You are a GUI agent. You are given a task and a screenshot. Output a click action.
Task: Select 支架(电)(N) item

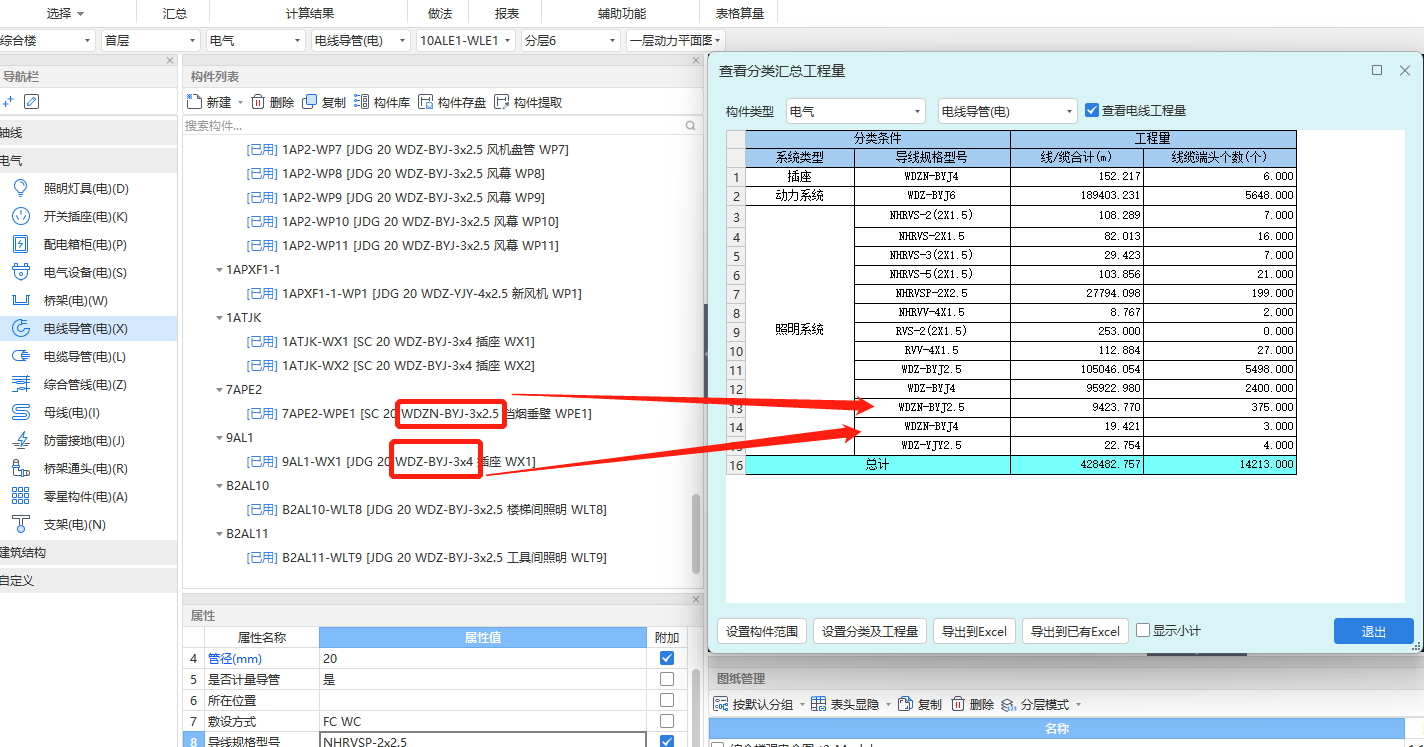tap(75, 524)
